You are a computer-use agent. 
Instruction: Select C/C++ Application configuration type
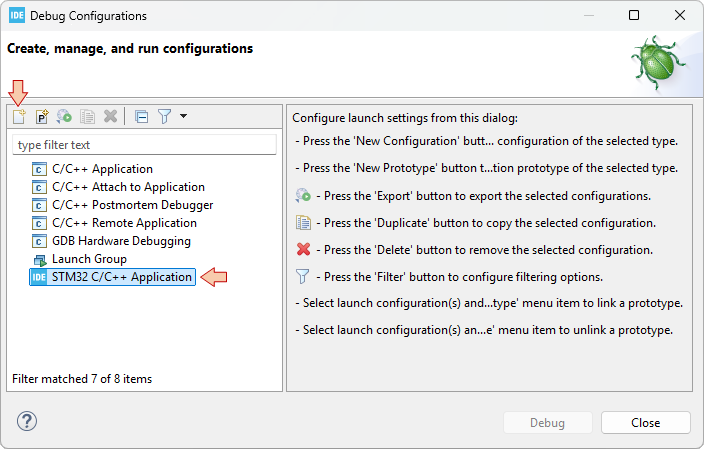102,169
